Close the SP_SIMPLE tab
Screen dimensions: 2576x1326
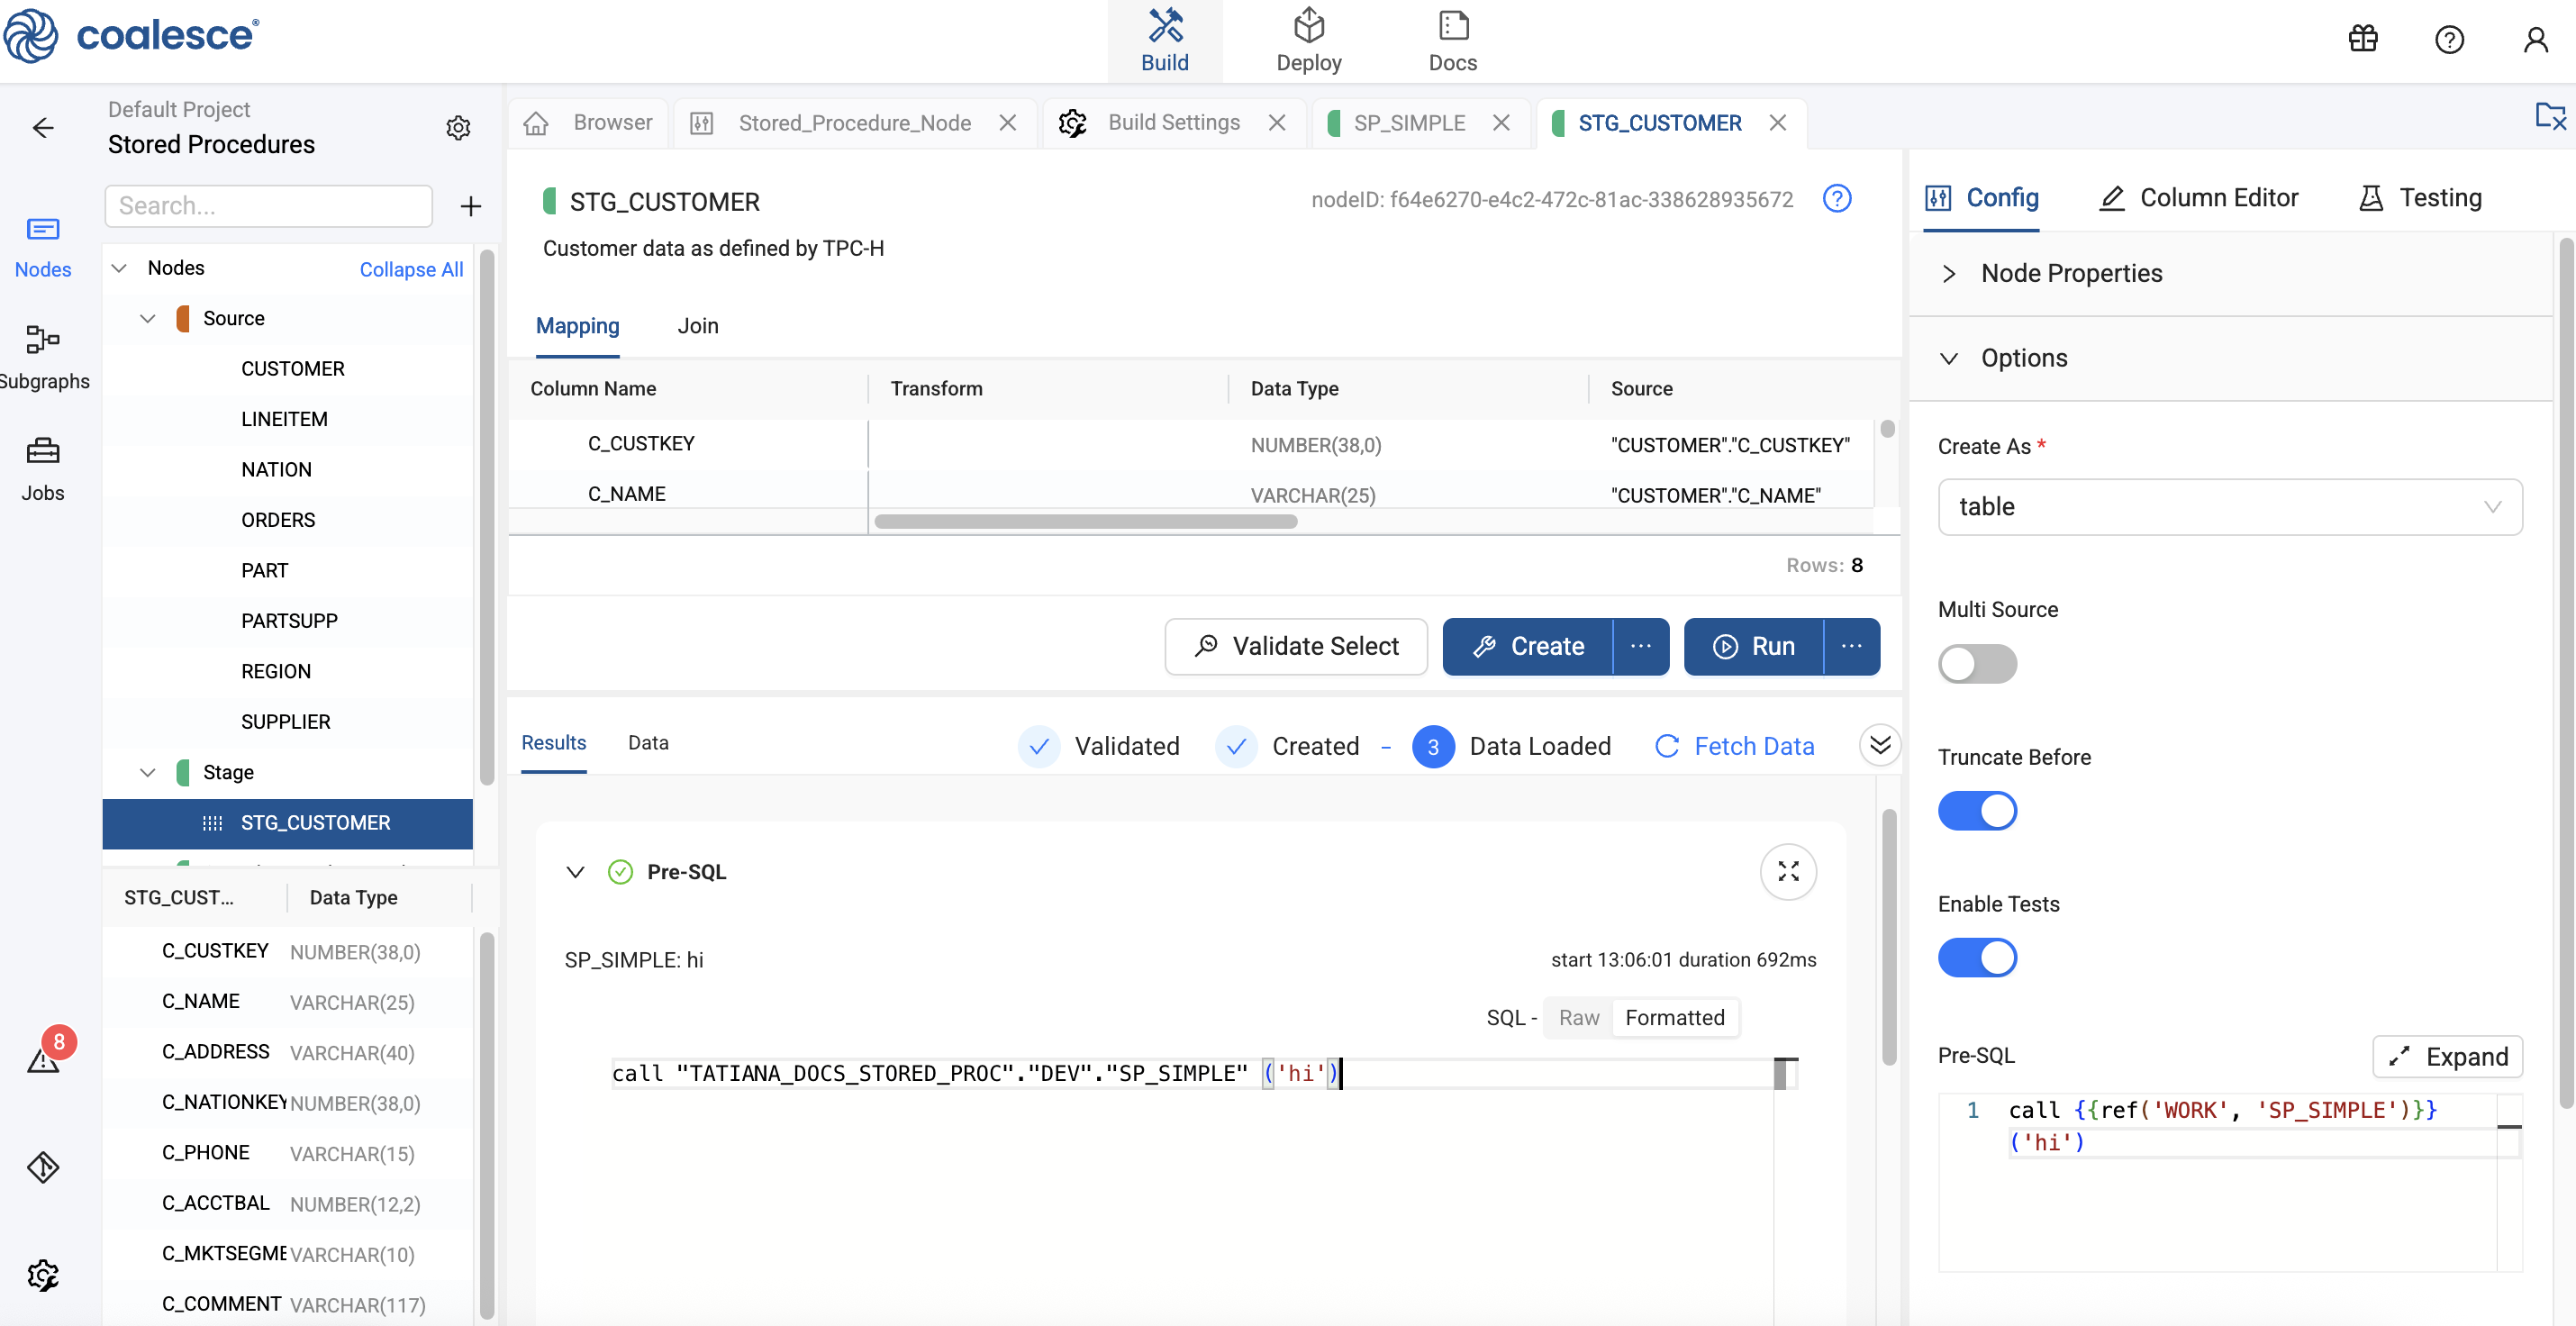pos(1501,123)
